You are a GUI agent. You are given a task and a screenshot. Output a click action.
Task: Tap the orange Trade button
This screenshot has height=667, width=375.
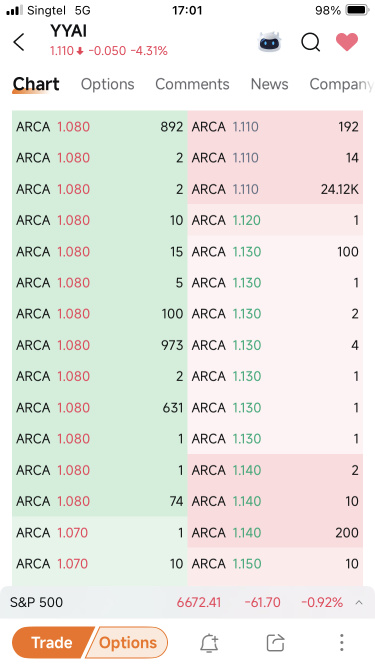tap(54, 642)
